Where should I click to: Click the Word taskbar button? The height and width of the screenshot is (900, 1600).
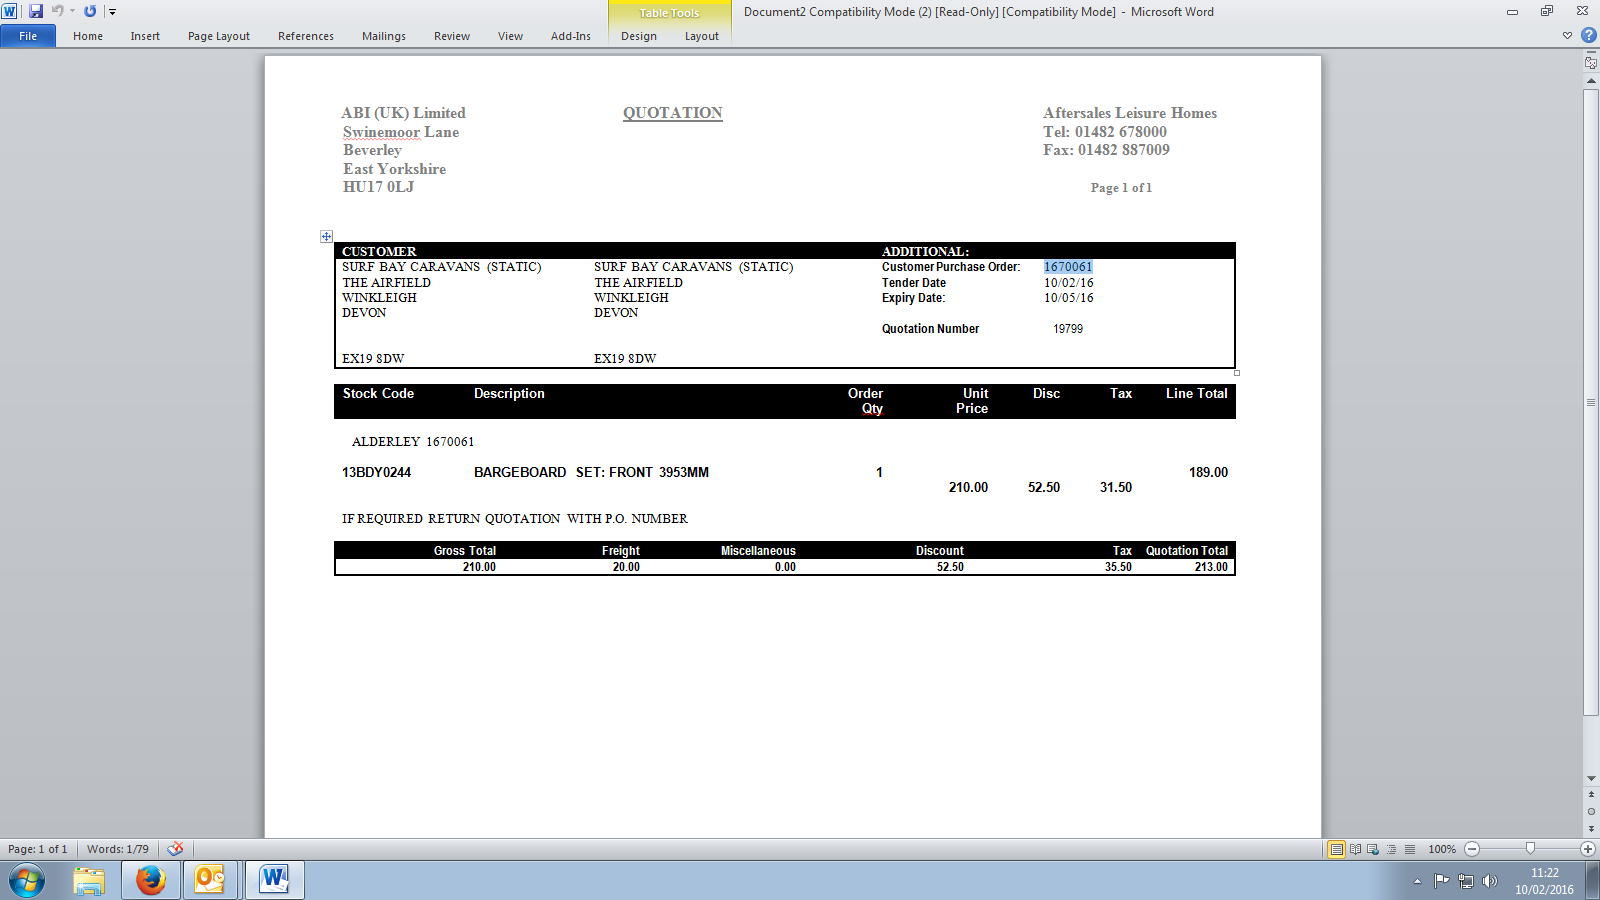point(274,881)
